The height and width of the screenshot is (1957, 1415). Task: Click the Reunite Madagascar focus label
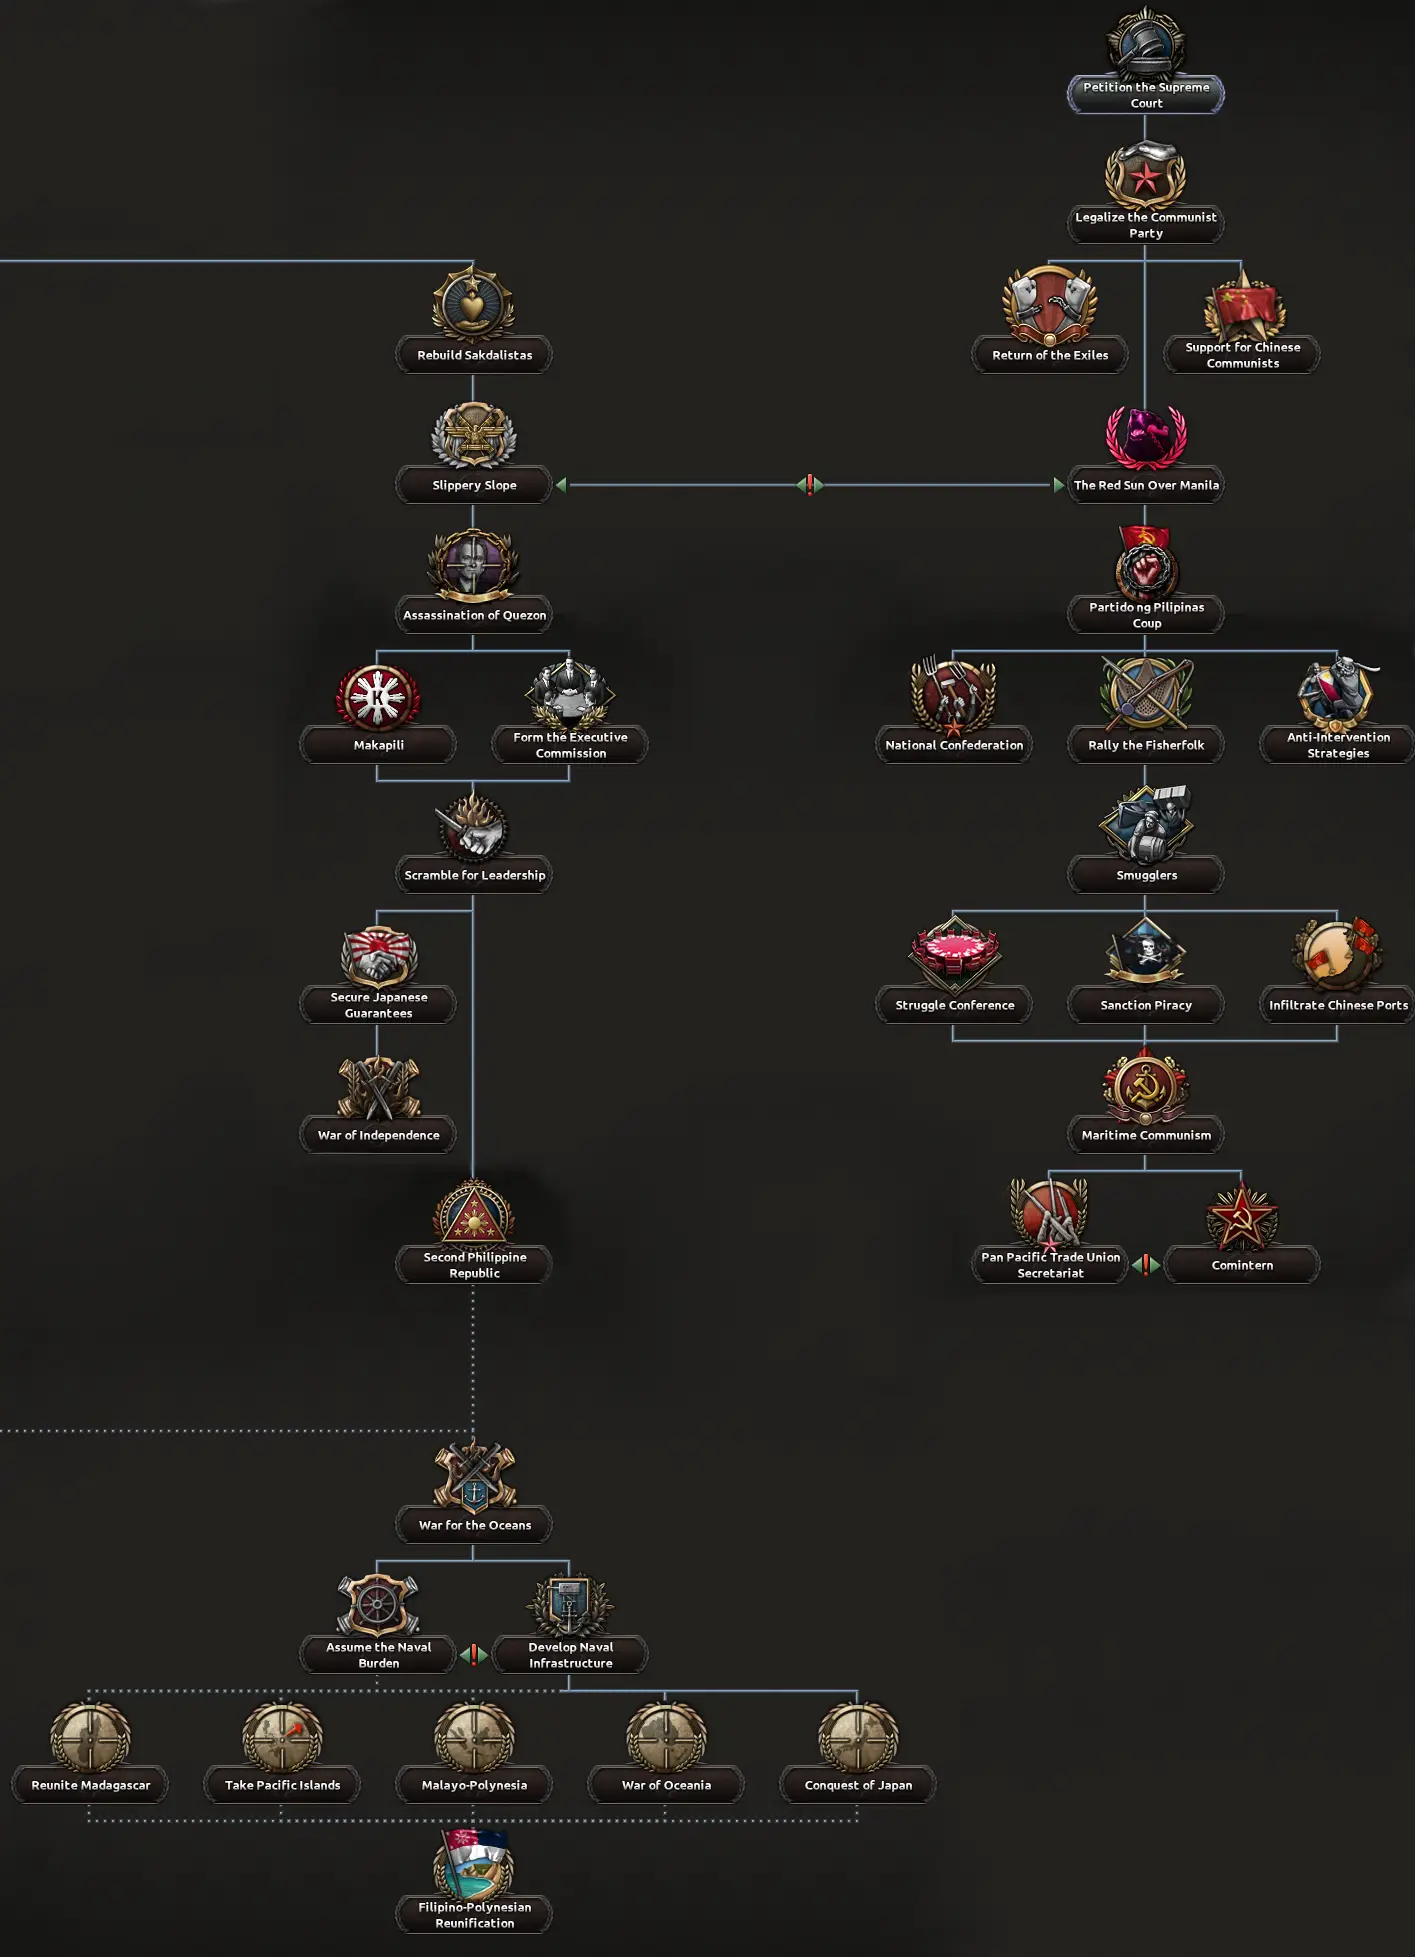(90, 1785)
